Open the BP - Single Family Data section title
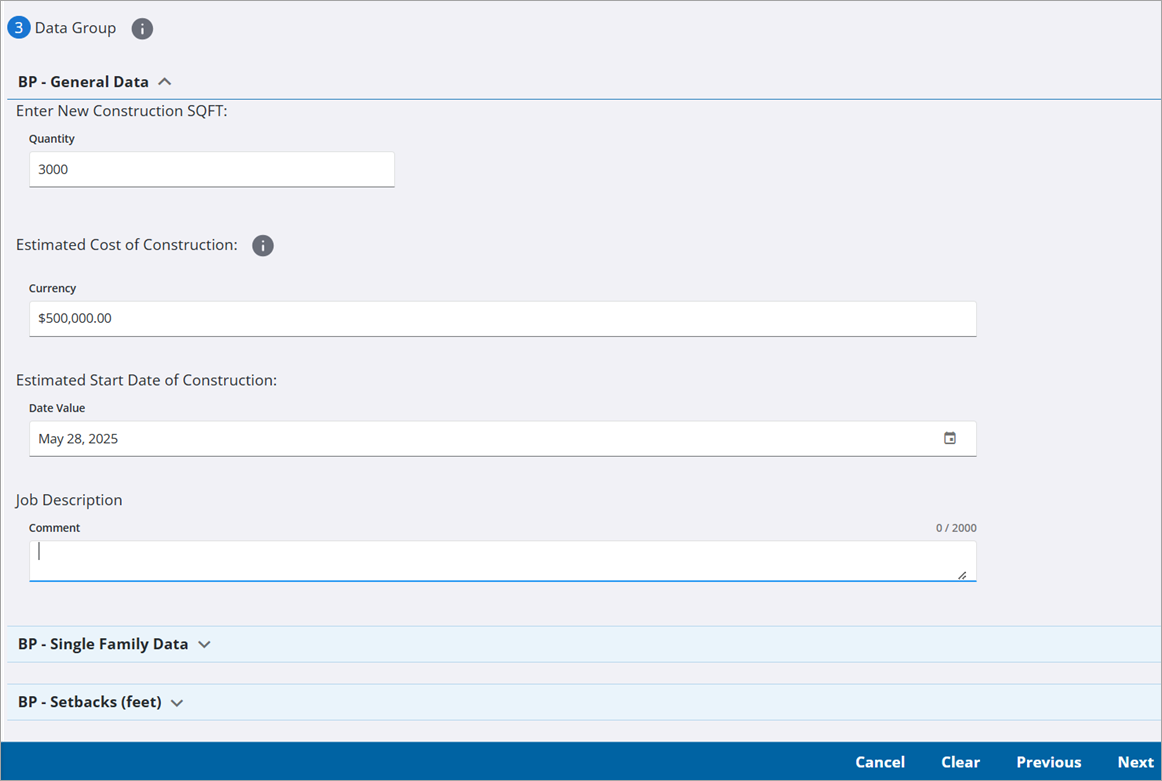The image size is (1162, 781). (103, 645)
